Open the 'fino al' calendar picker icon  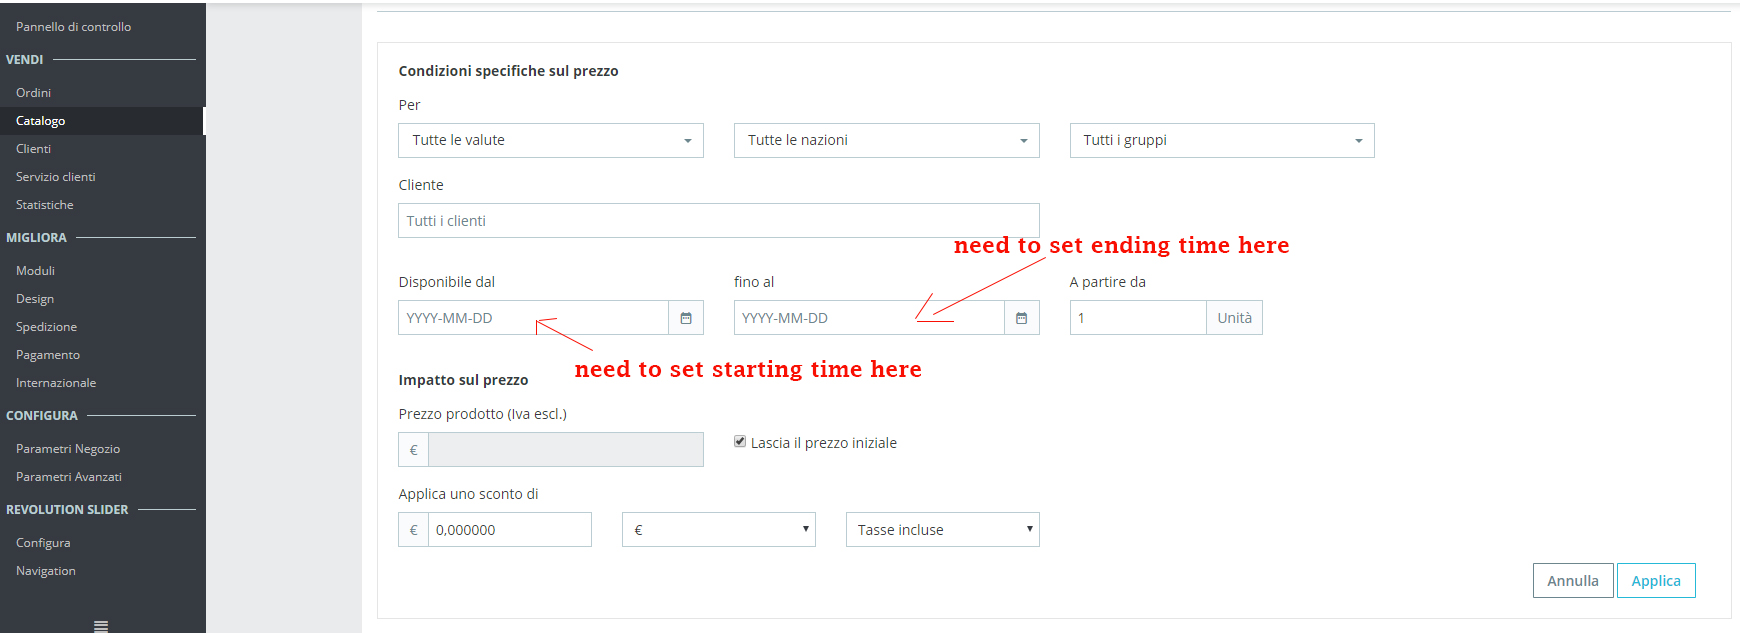(x=1021, y=318)
